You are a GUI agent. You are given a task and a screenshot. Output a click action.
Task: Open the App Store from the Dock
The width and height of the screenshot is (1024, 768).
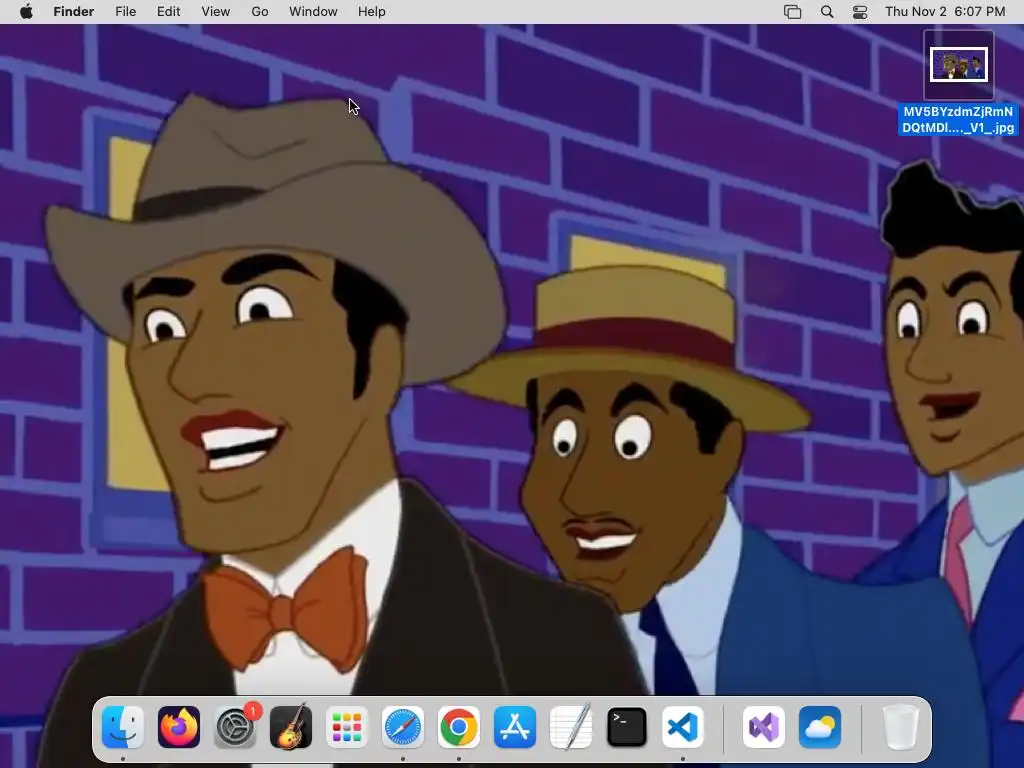click(x=515, y=727)
